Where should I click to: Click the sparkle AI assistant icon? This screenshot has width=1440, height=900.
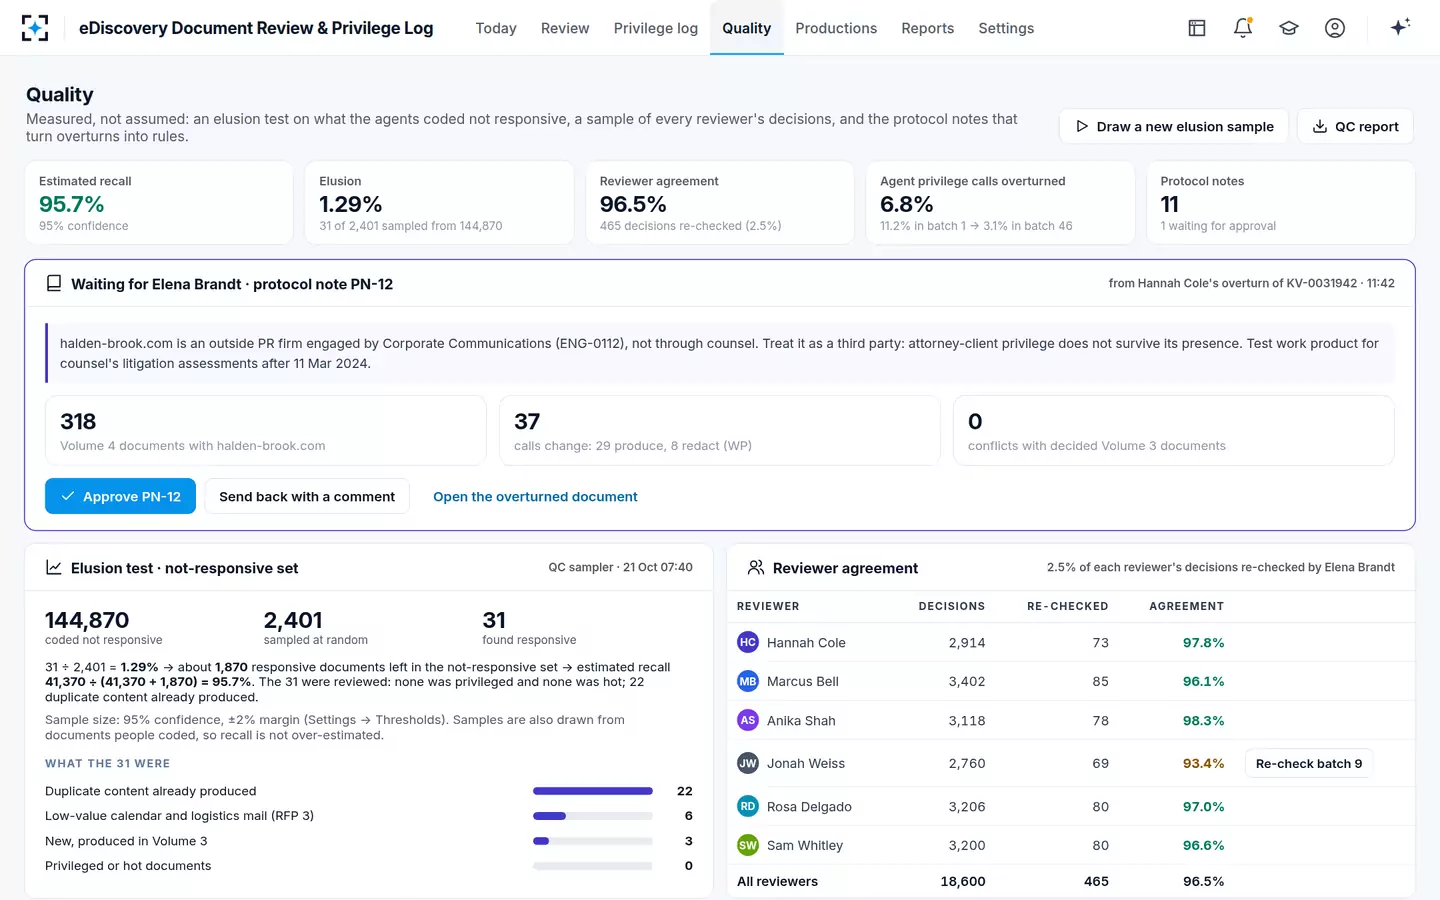1400,27
